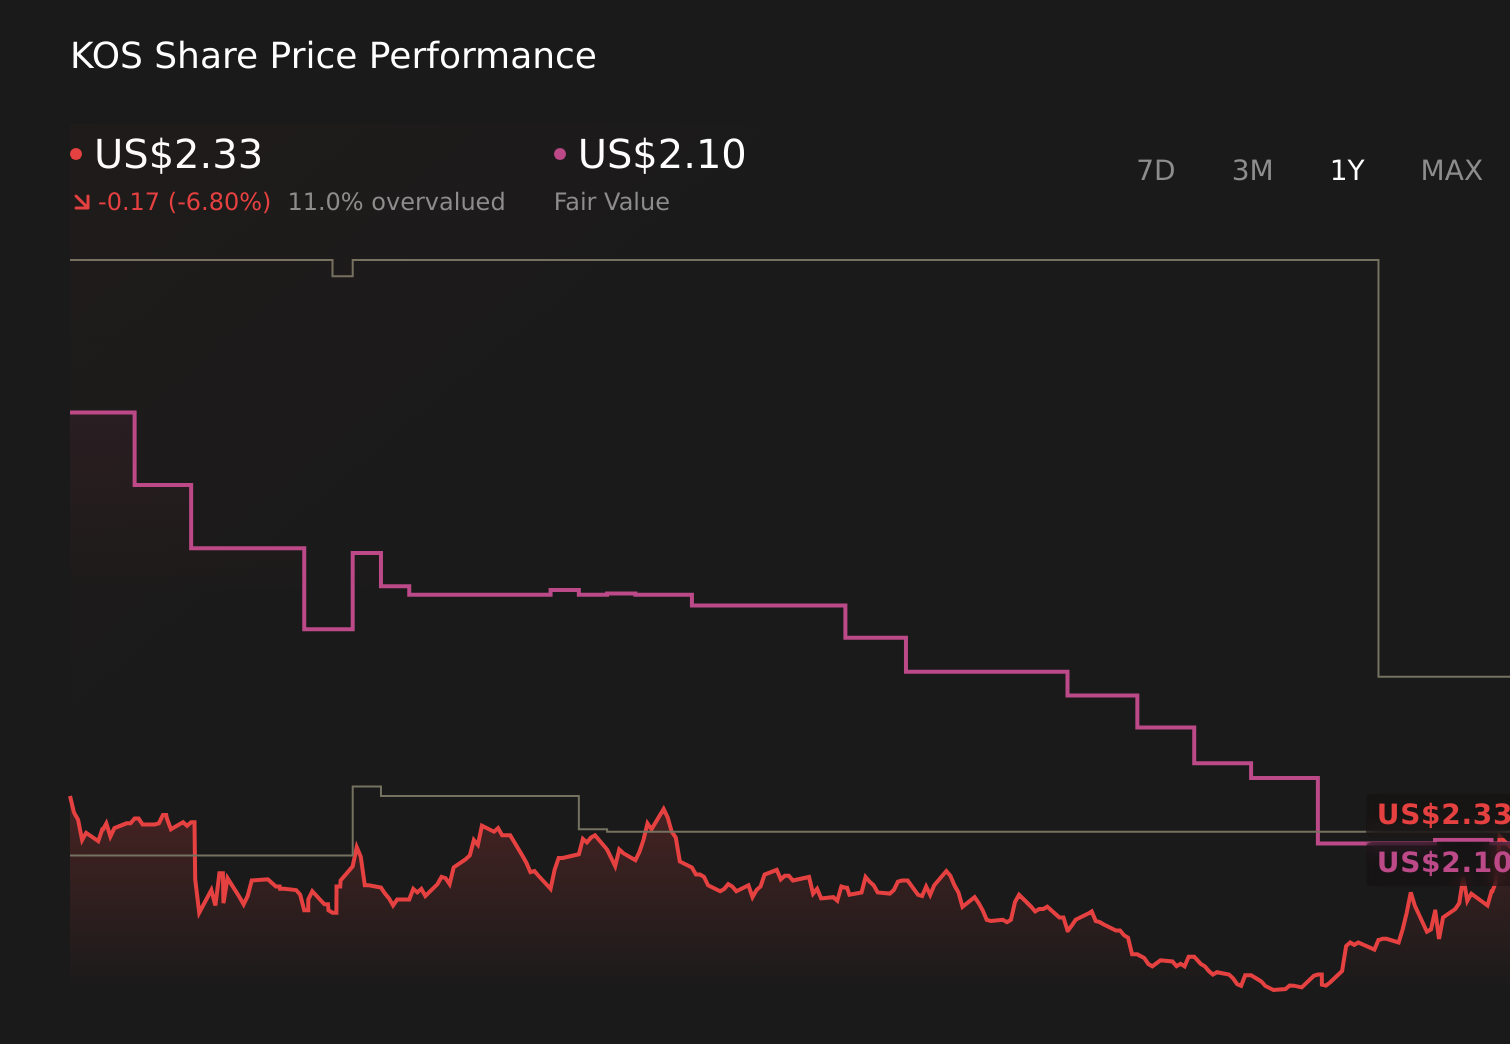Click the downward arrow beside -0.17
Viewport: 1510px width, 1044px height.
pos(82,201)
